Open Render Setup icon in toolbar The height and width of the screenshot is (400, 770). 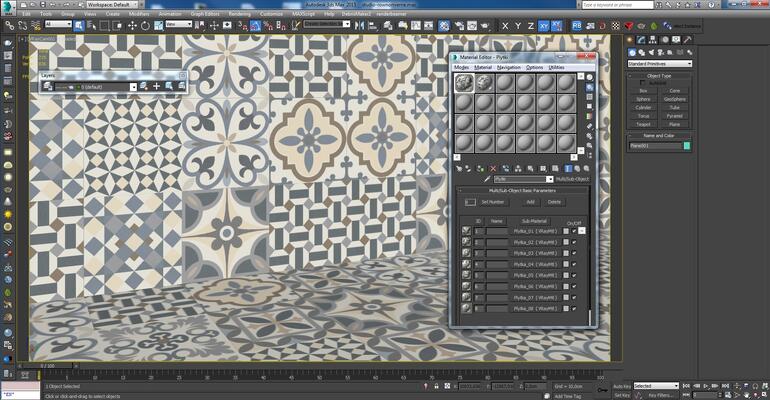coord(459,26)
